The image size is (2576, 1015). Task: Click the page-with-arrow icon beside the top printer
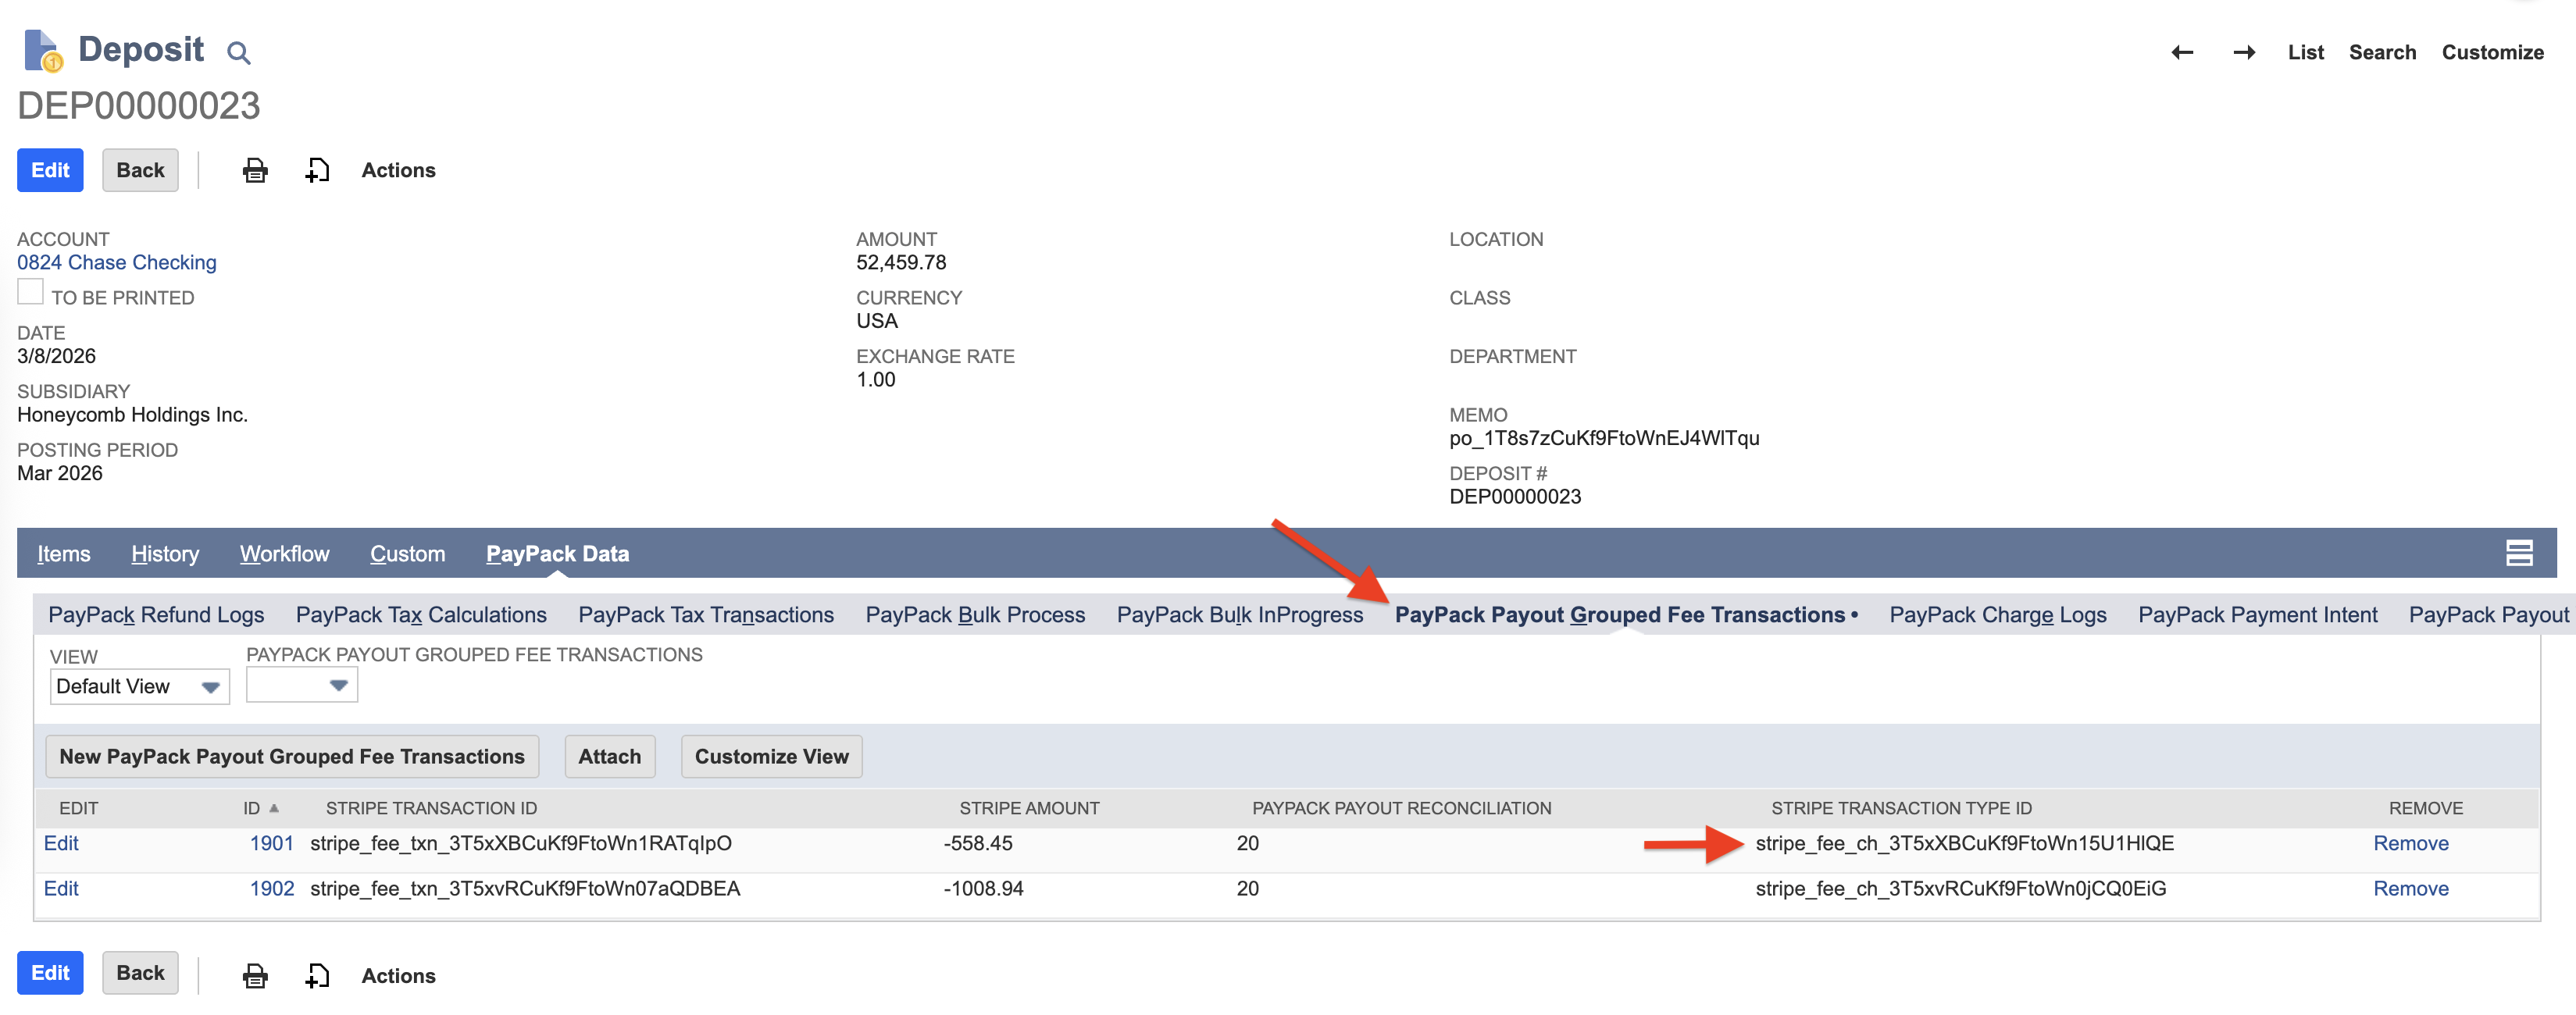[x=317, y=170]
